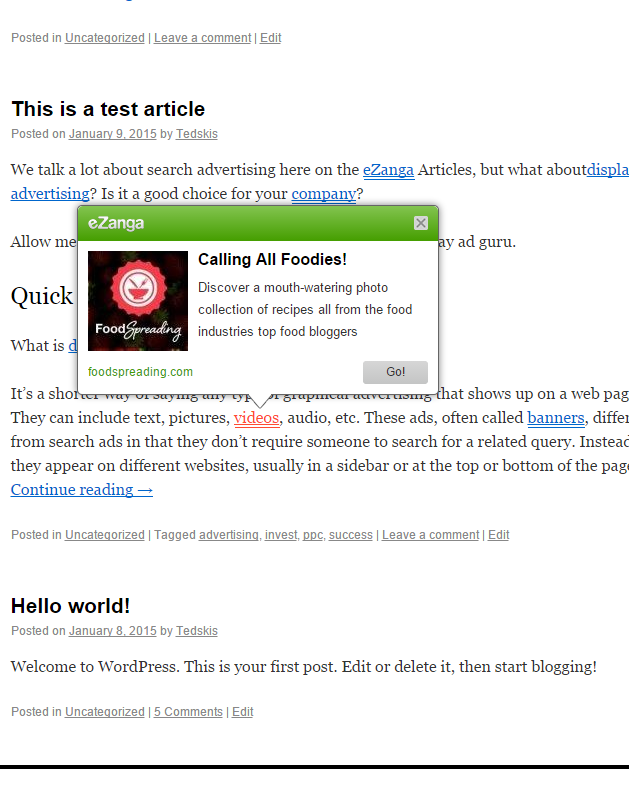Viewport: 629px width, 798px height.
Task: Close the eZanga ad popup
Action: tap(420, 223)
